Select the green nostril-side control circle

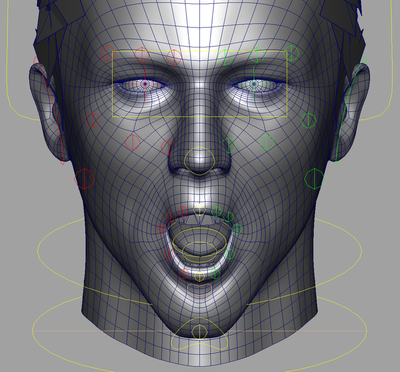pos(229,145)
